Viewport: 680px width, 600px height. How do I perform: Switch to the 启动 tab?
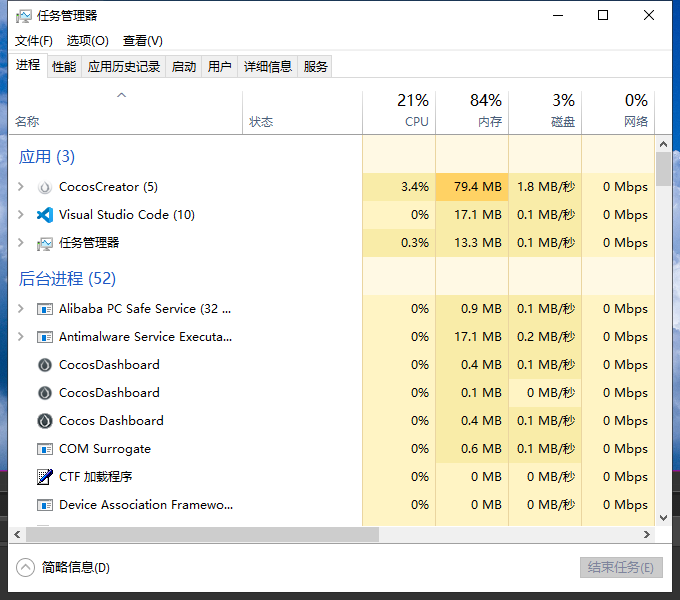(x=184, y=67)
